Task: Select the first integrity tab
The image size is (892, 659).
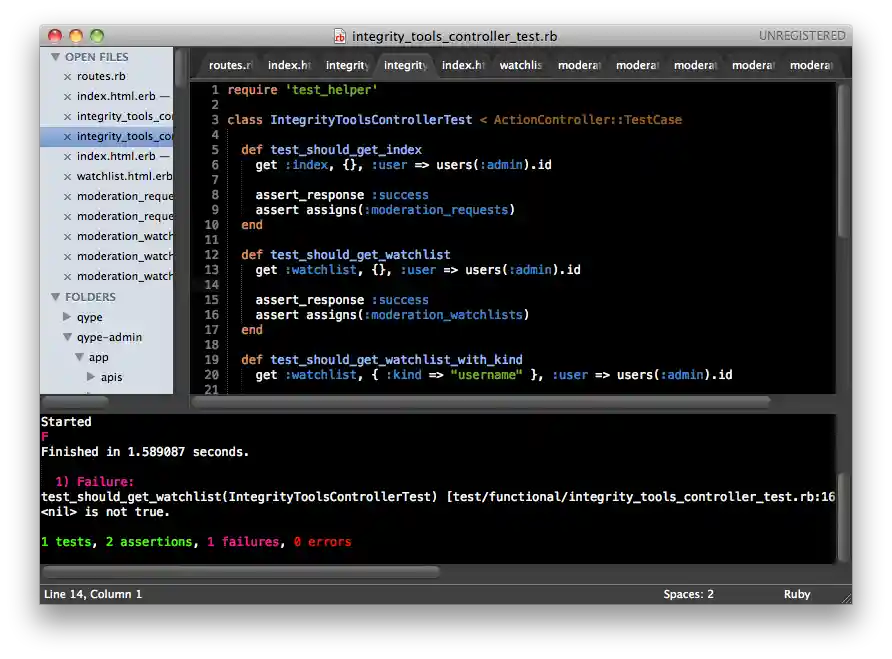Action: click(347, 64)
